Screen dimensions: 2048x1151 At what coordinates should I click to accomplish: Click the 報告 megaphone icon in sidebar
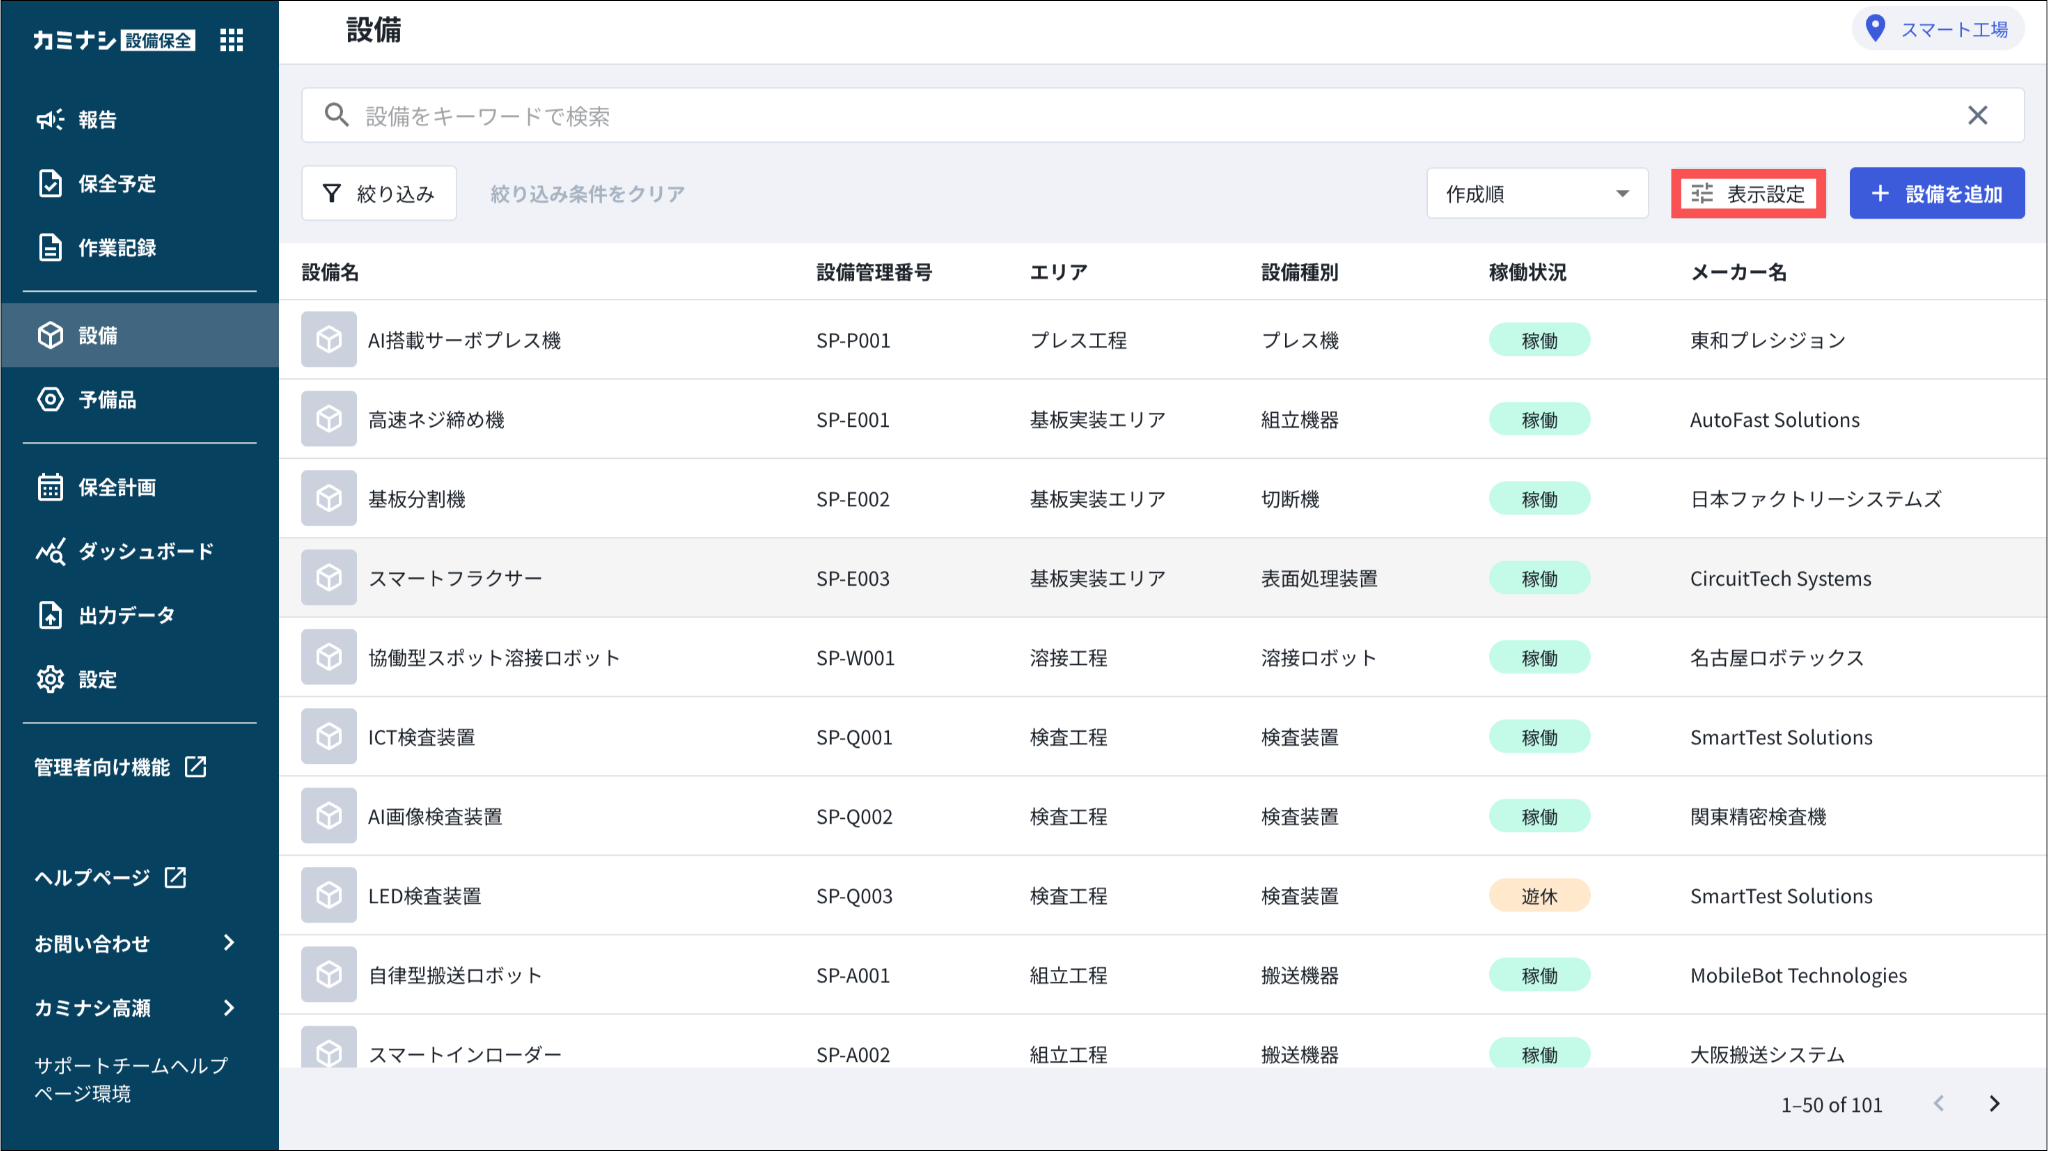click(50, 120)
